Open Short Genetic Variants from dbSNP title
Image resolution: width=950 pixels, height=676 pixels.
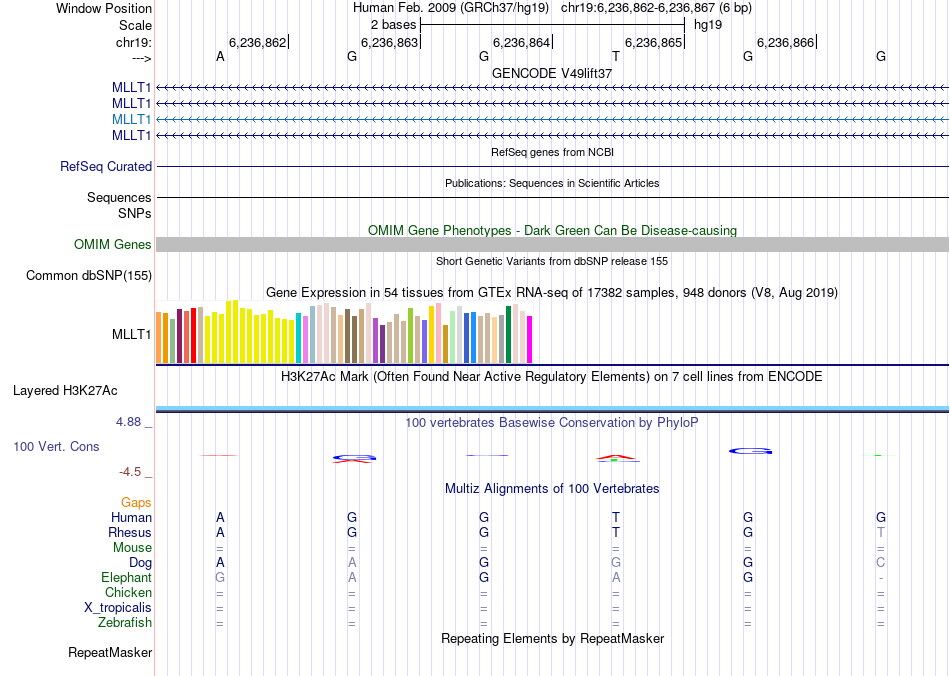[552, 261]
